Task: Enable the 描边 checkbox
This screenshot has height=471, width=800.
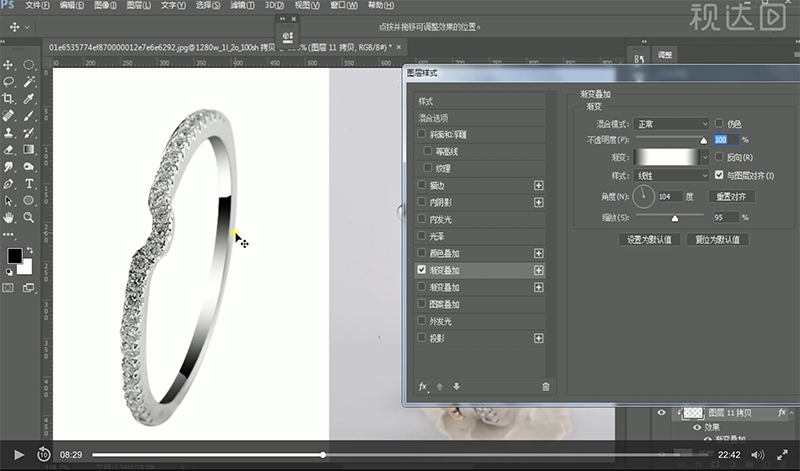Action: click(421, 185)
